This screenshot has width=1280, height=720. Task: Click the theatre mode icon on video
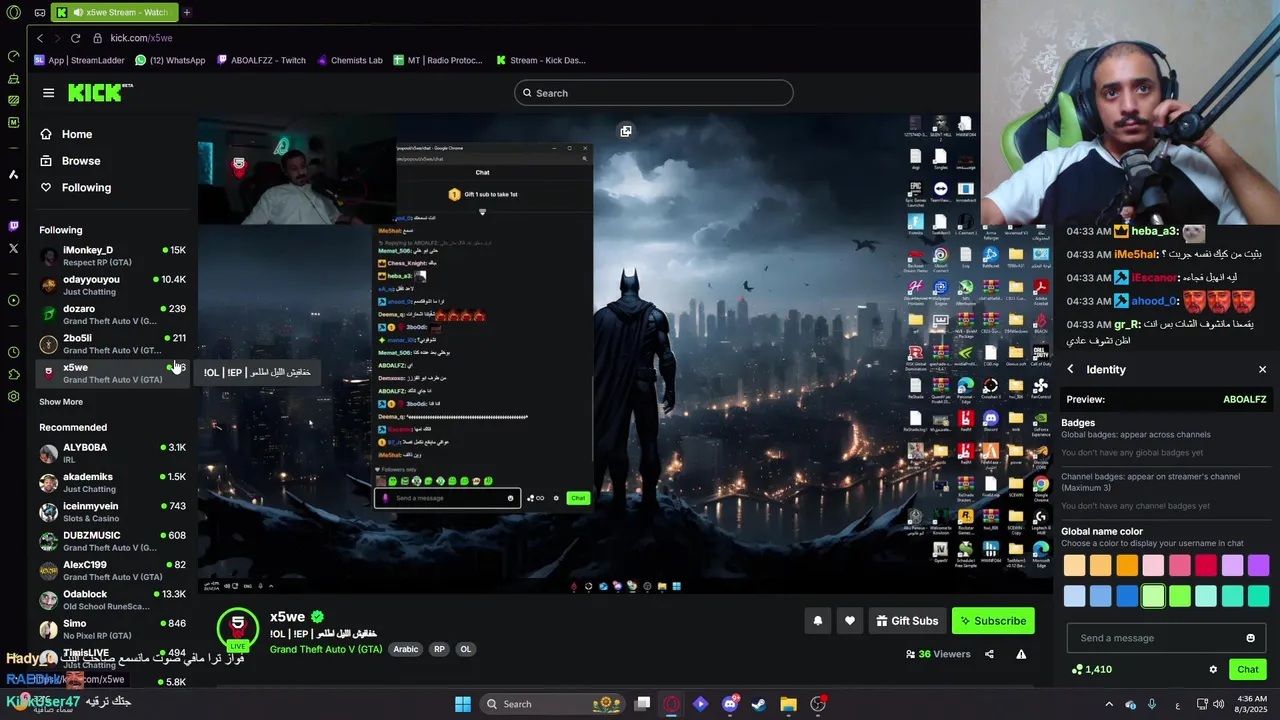click(x=626, y=131)
